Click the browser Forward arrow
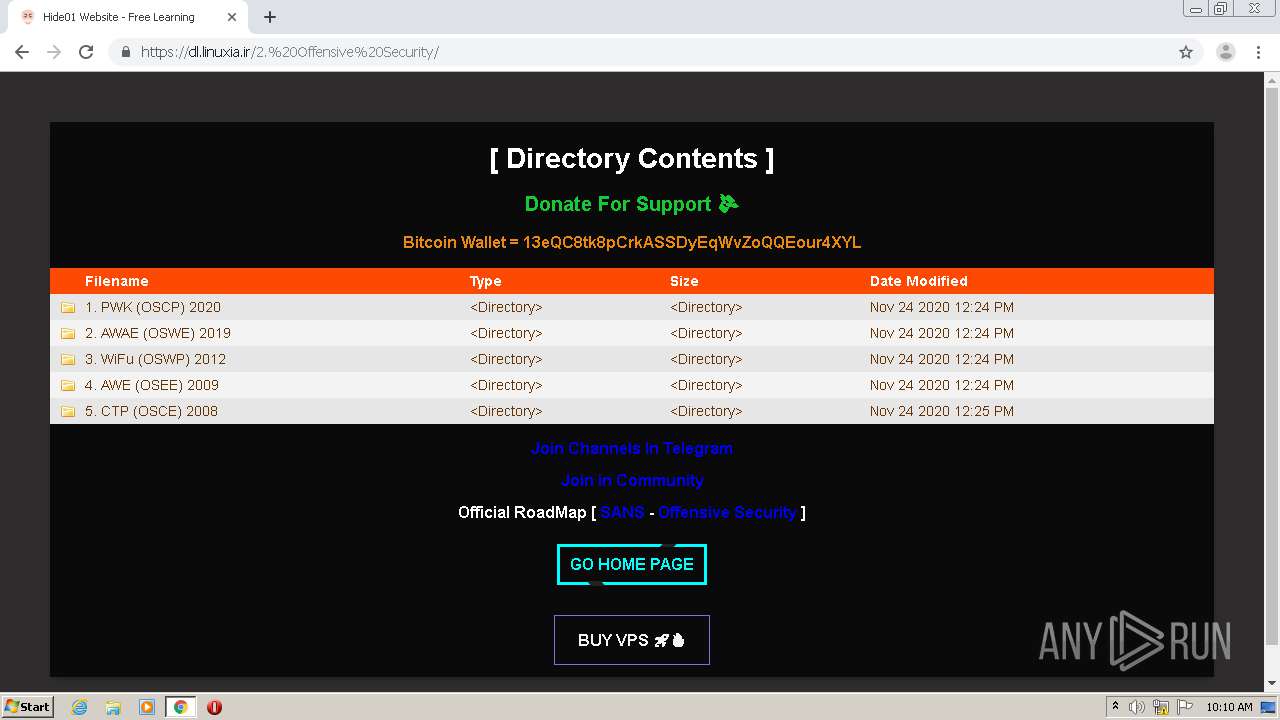1280x720 pixels. (54, 52)
